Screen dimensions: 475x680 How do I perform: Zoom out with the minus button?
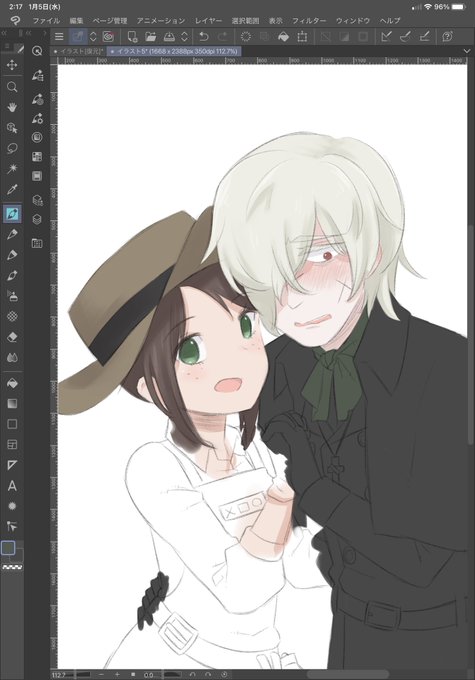tap(101, 675)
